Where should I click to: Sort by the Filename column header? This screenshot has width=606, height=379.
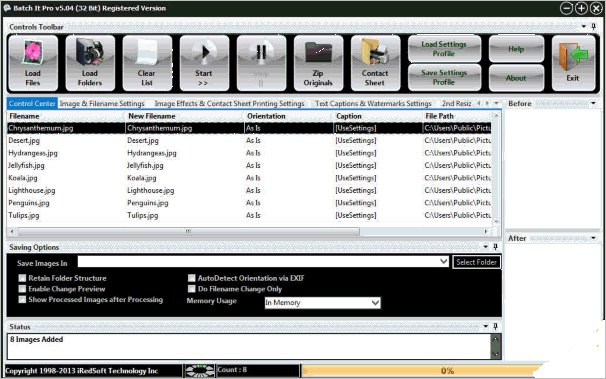[66, 116]
